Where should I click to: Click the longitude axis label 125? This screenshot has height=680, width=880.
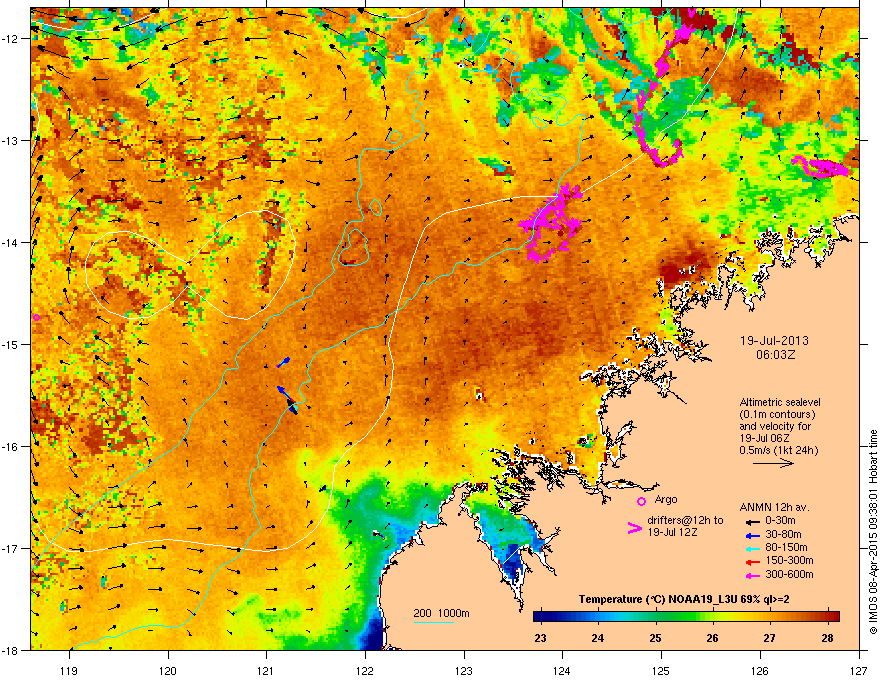click(x=661, y=670)
